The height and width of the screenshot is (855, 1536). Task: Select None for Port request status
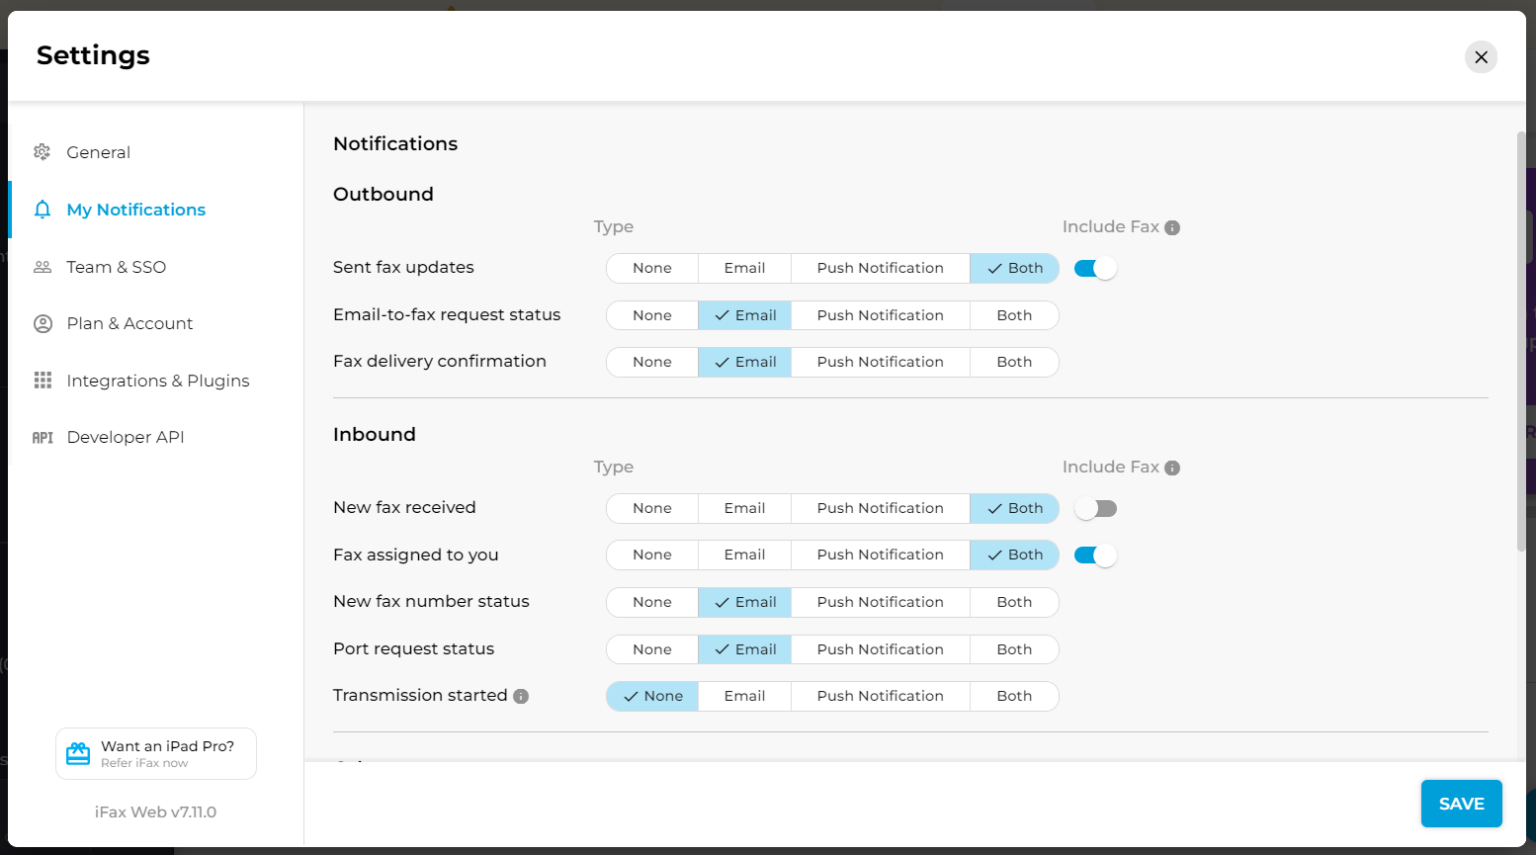click(x=651, y=650)
